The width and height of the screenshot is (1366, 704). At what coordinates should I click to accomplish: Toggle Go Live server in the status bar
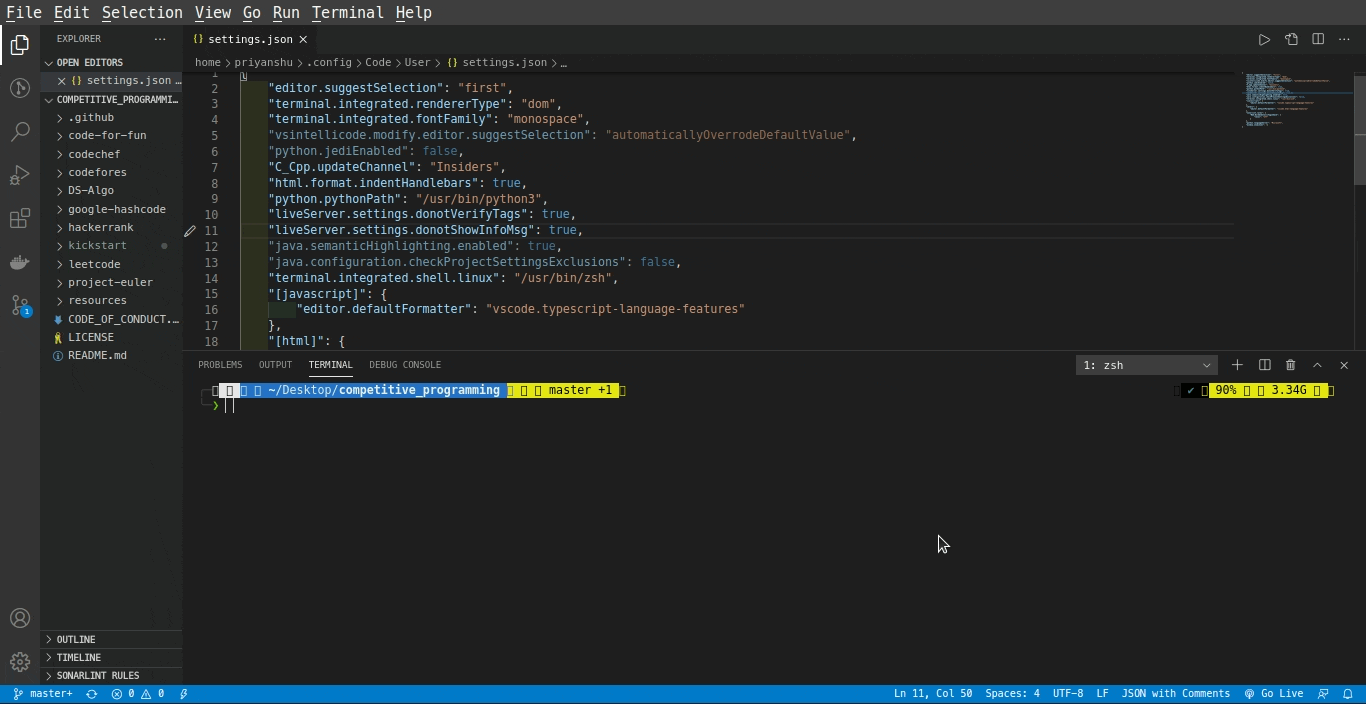coord(1276,693)
